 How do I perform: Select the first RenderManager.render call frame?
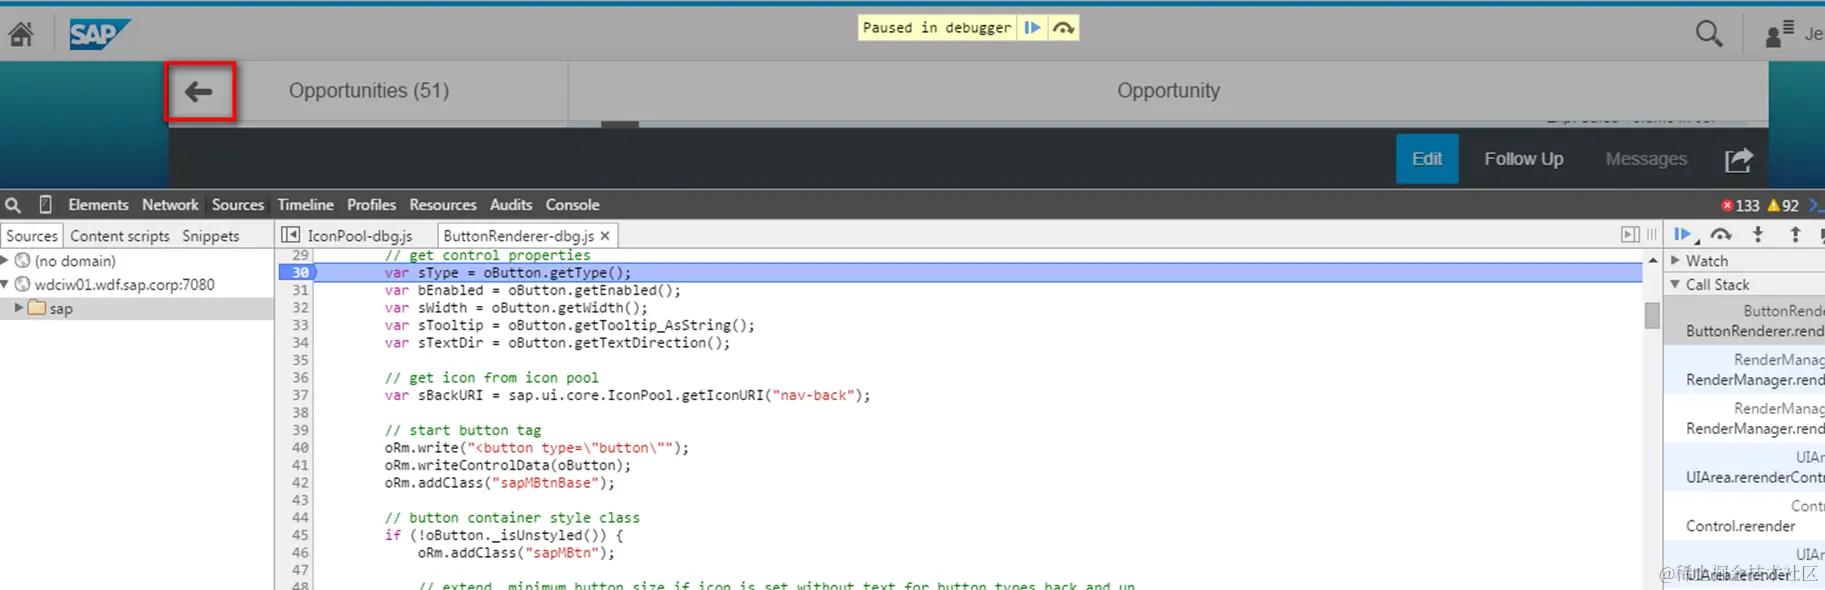[x=1745, y=370]
